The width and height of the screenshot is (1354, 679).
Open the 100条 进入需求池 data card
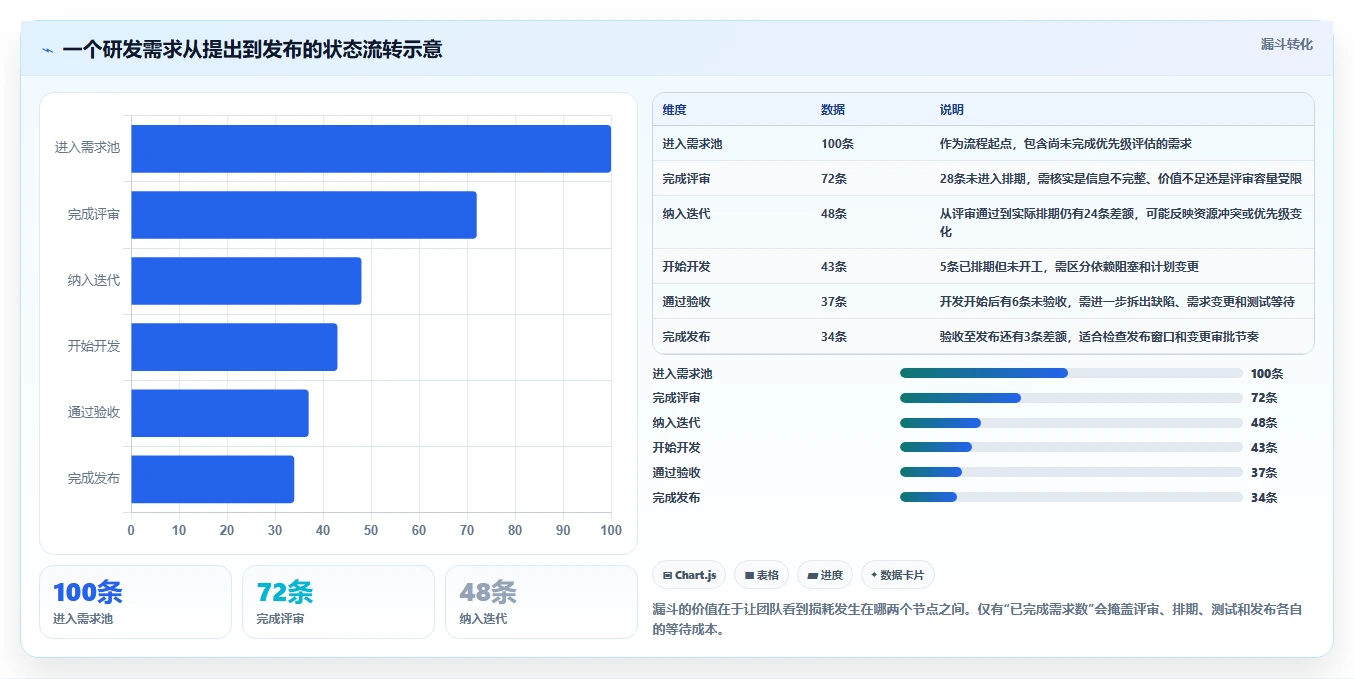coord(135,602)
